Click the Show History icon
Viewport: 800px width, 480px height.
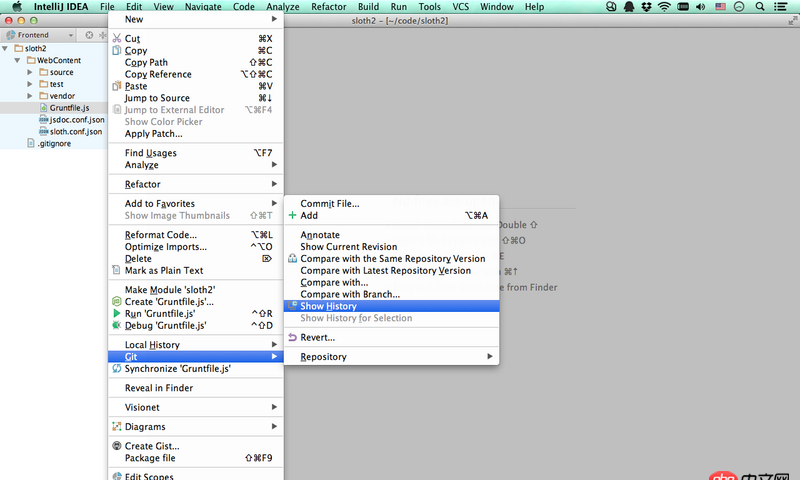292,306
